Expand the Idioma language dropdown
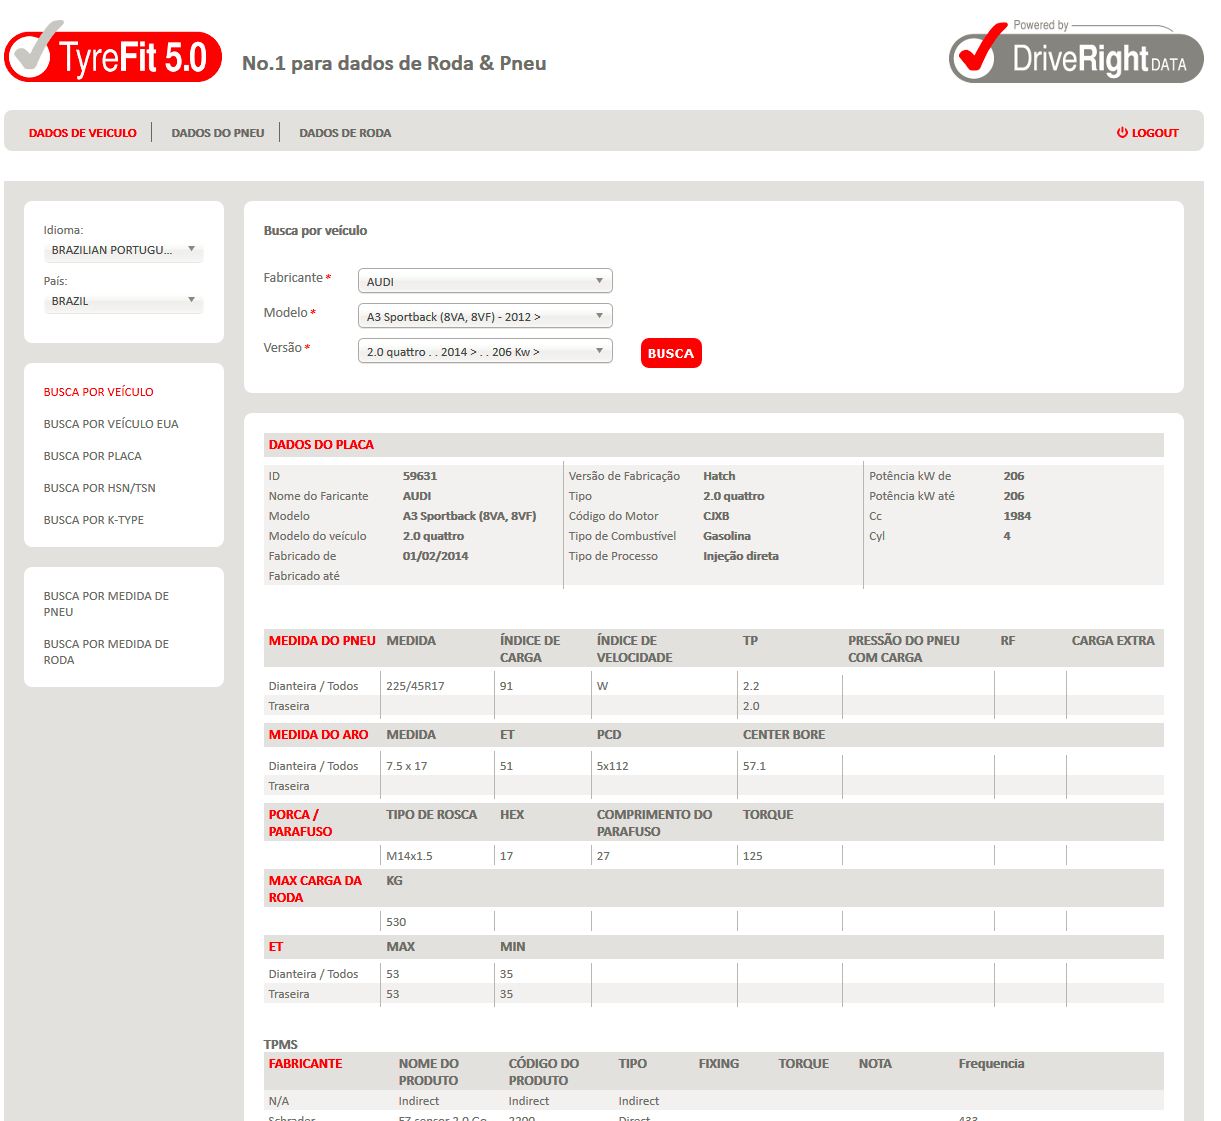The height and width of the screenshot is (1121, 1221). pyautogui.click(x=123, y=250)
